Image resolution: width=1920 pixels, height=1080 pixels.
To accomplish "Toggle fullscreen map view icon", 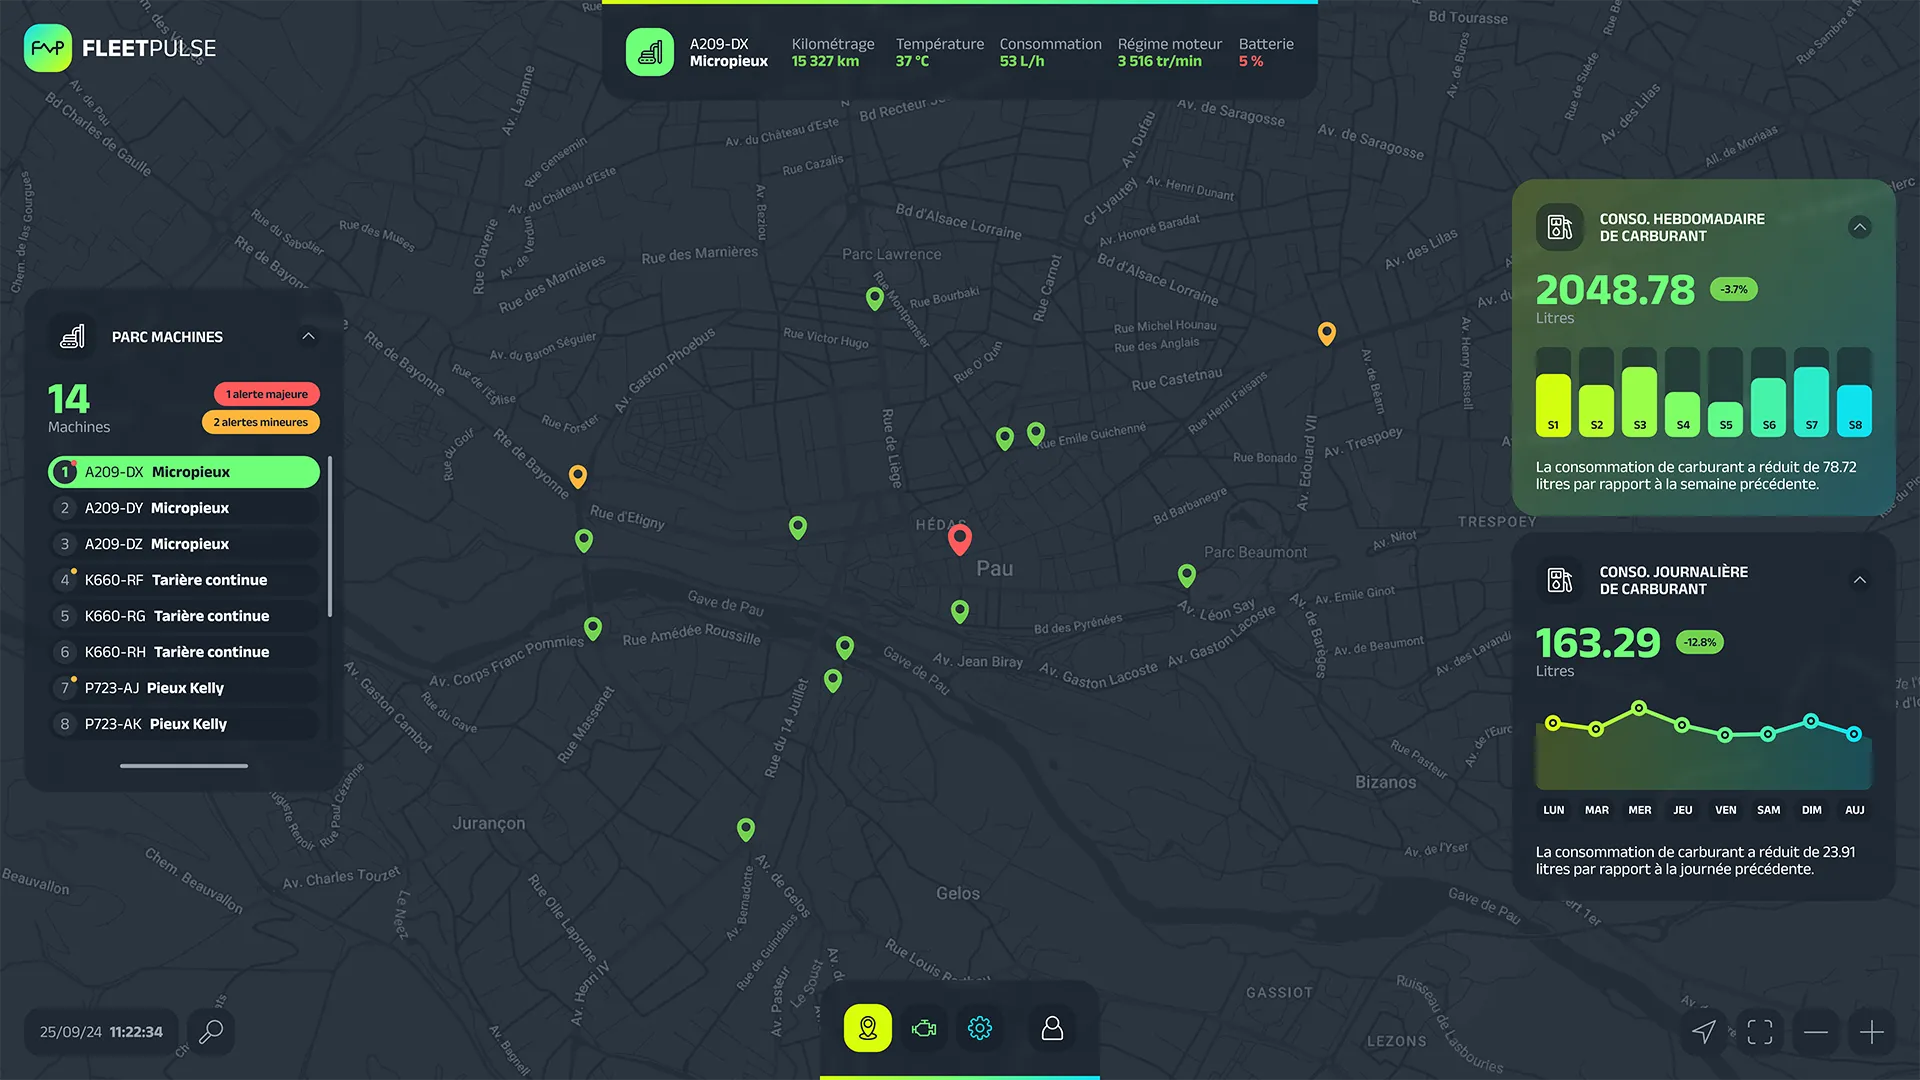I will (x=1760, y=1032).
